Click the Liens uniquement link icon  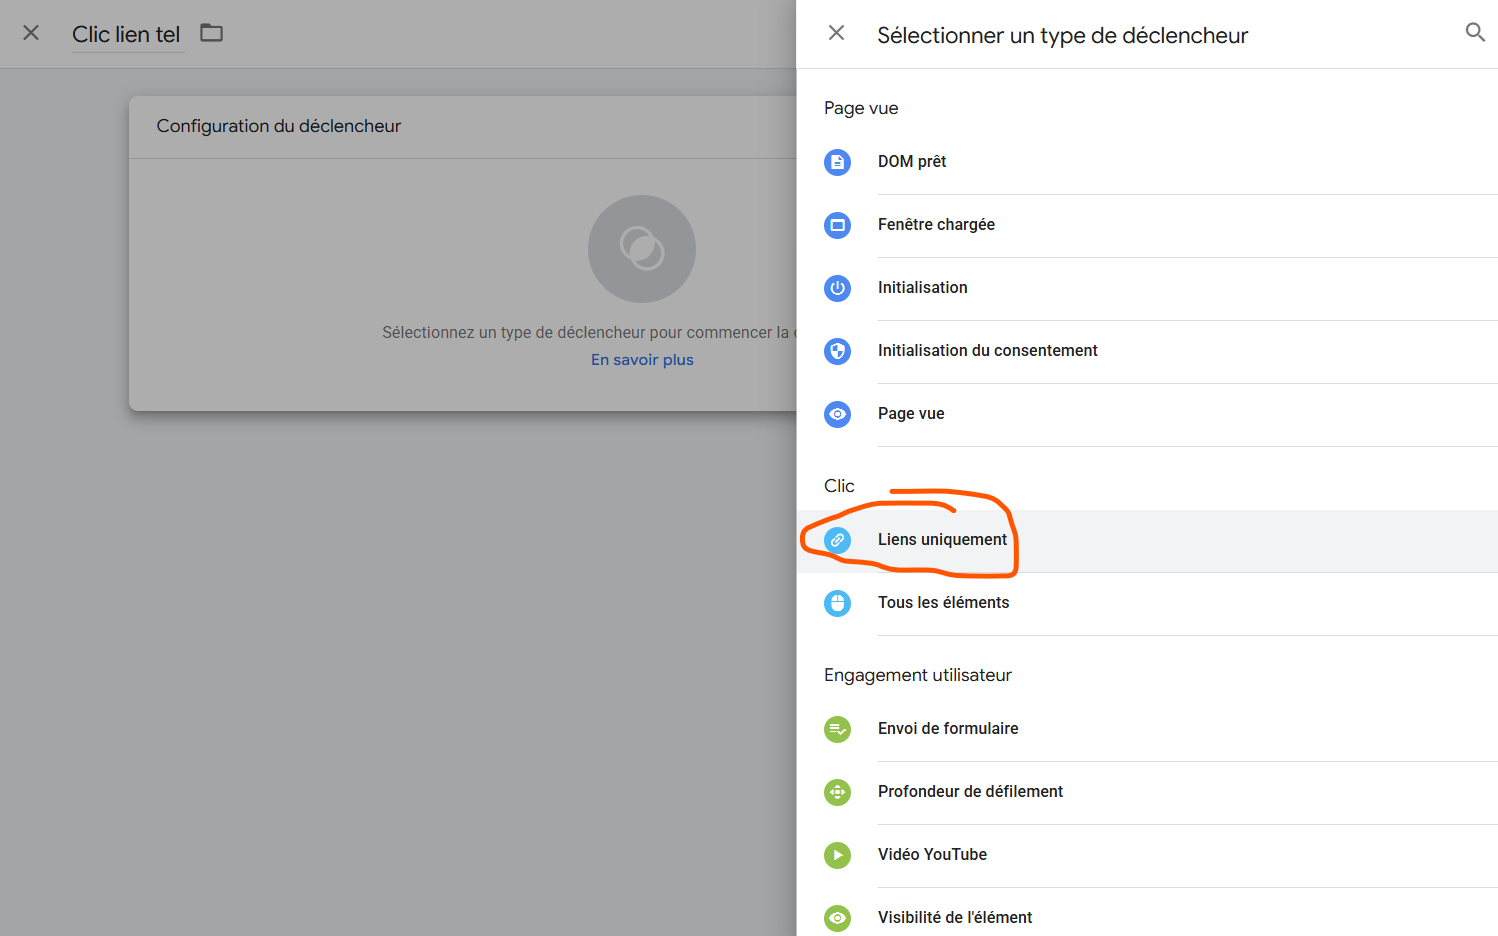[x=837, y=540]
